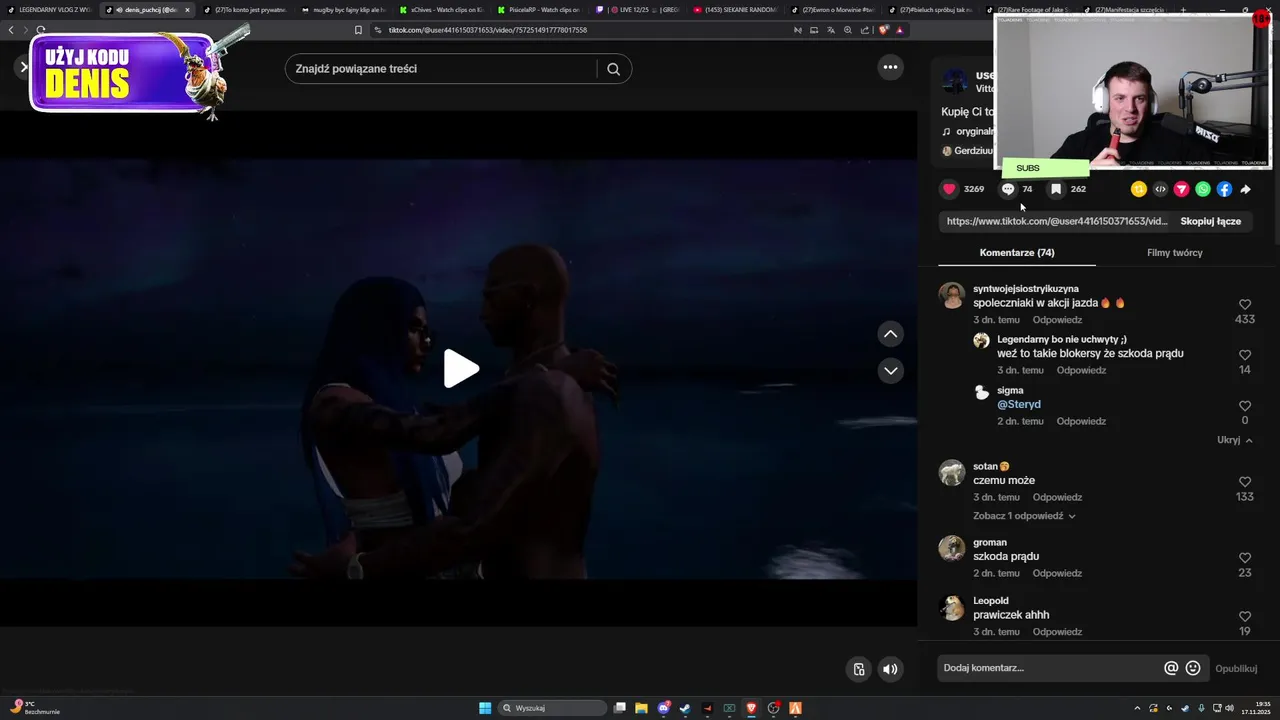1280x720 pixels.
Task: Like the comment by Leopold
Action: pyautogui.click(x=1245, y=617)
